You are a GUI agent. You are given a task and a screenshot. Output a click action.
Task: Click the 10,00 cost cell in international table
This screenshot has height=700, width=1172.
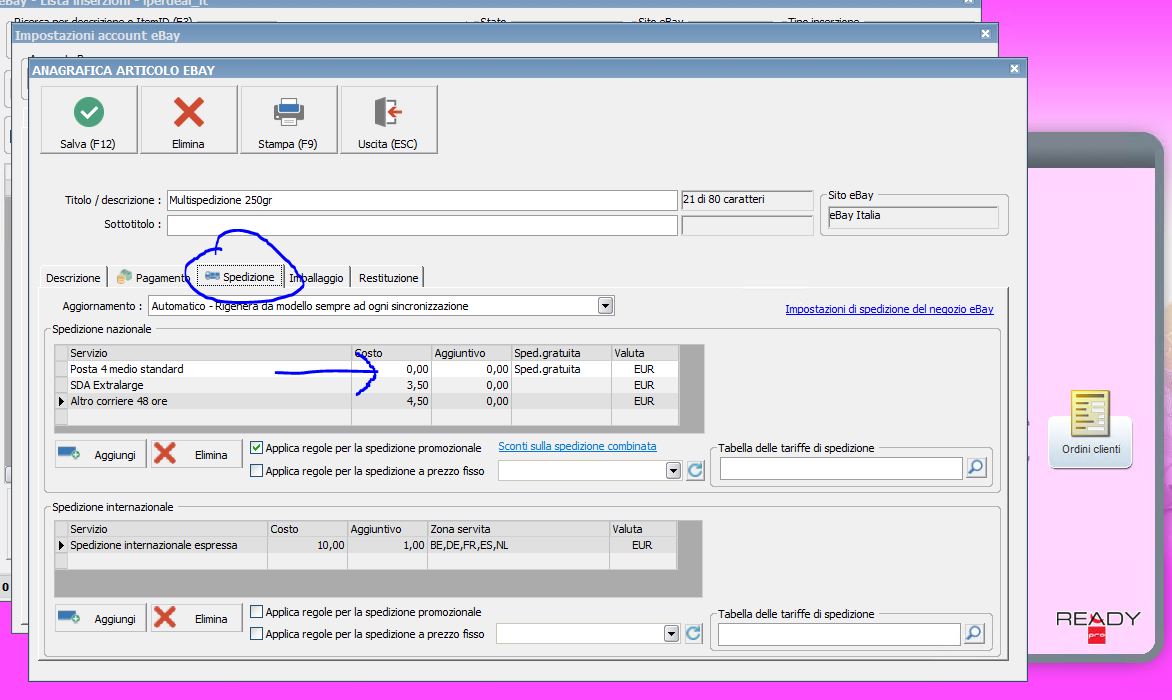pos(307,545)
